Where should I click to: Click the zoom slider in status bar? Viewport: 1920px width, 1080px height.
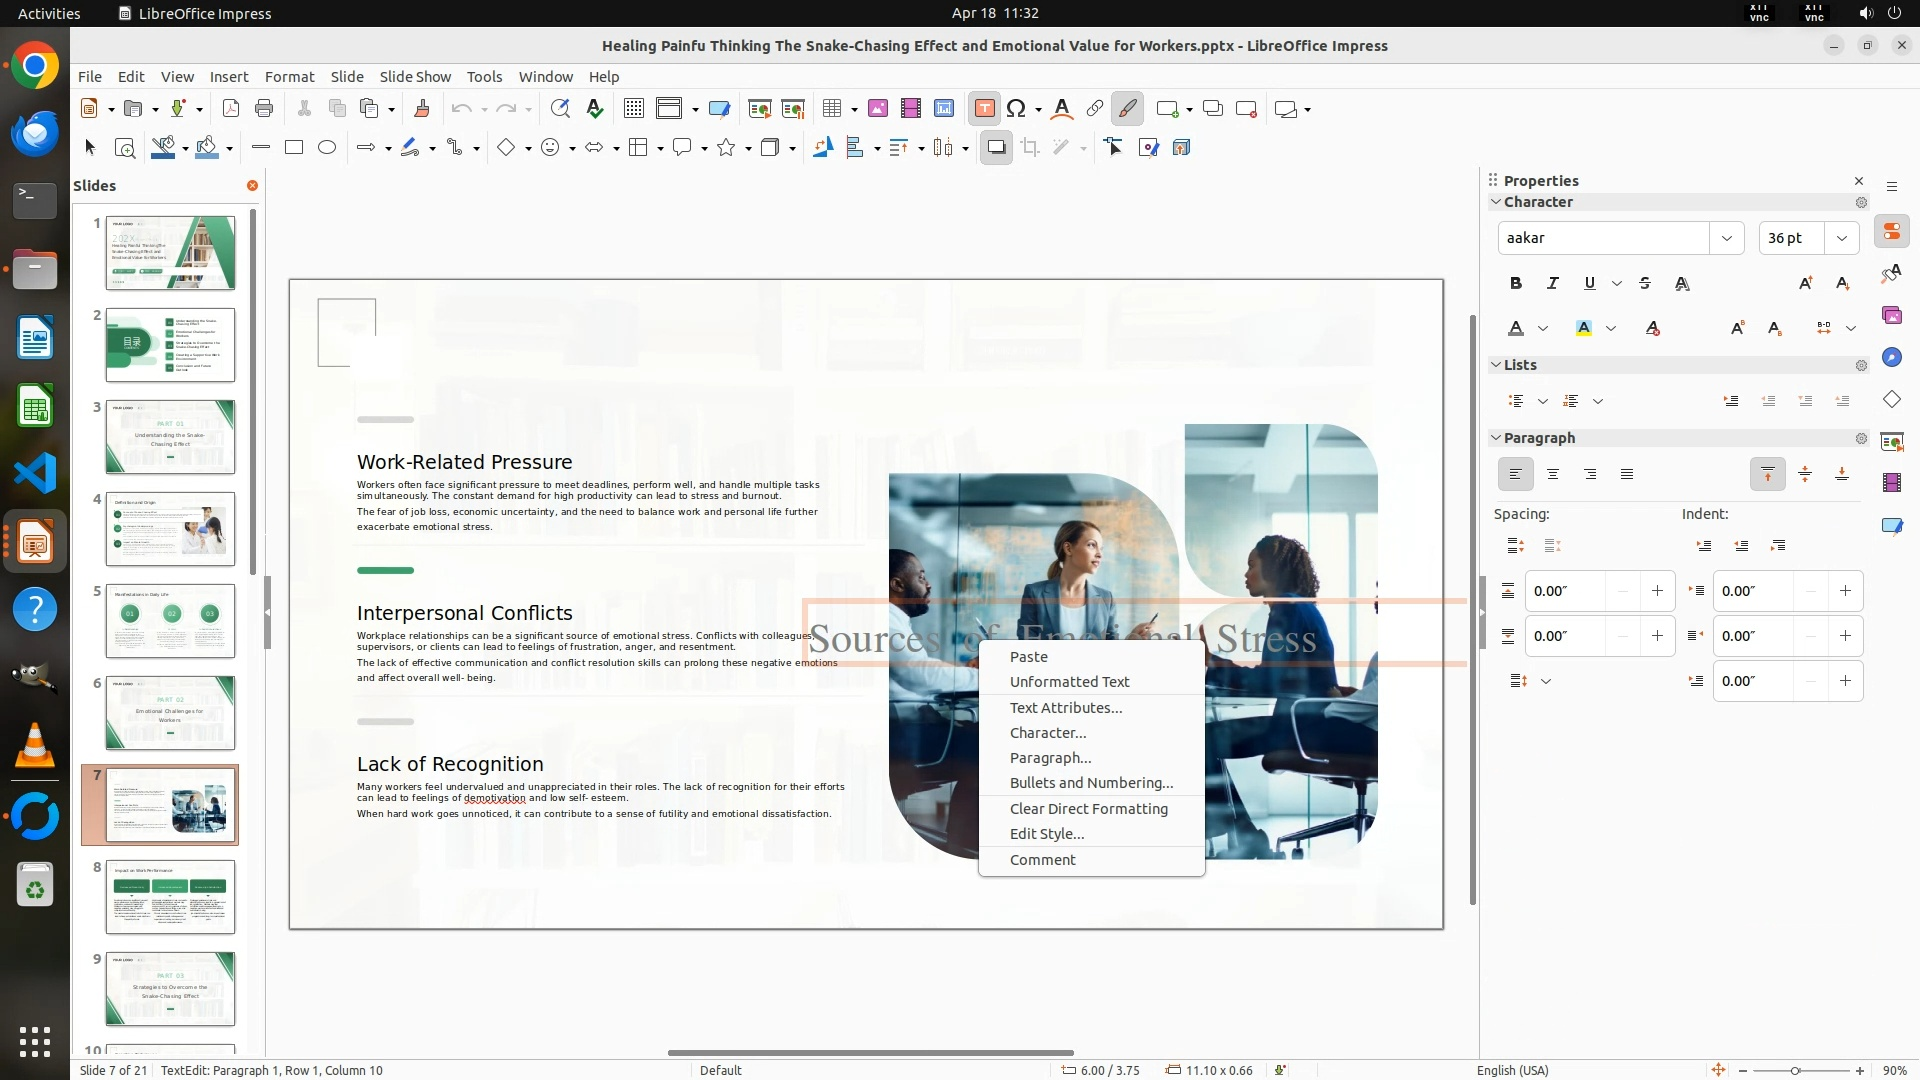1795,1070
